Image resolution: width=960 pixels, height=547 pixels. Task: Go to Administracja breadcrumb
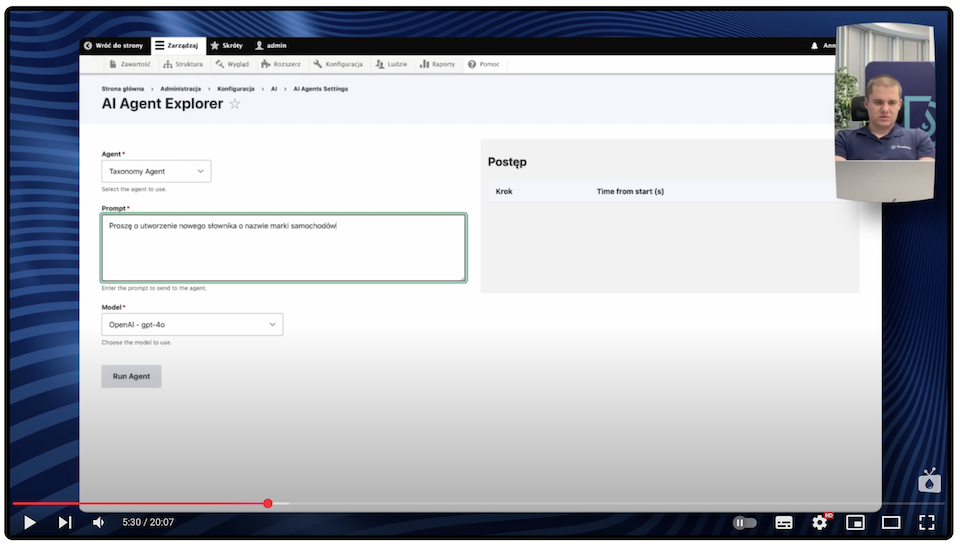[181, 89]
